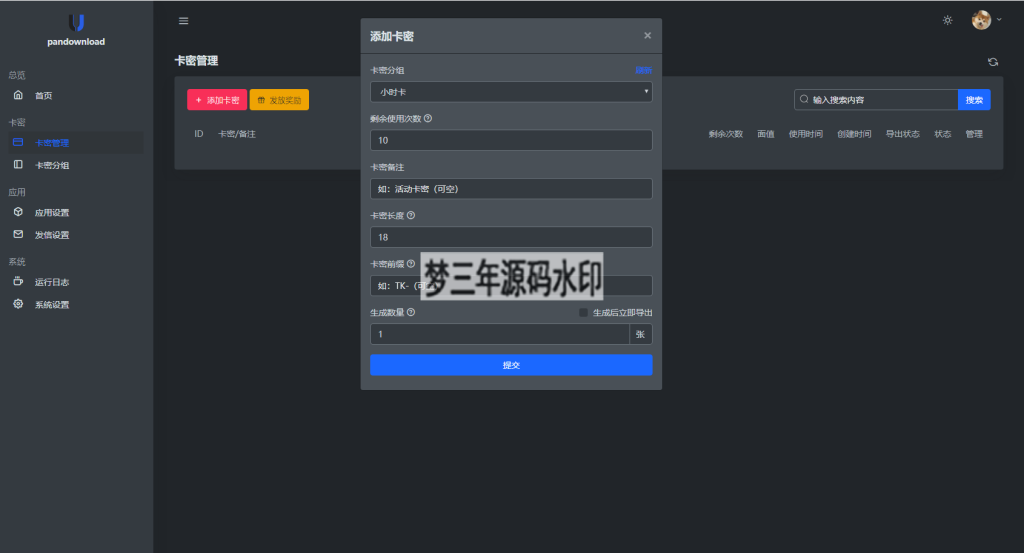Click the help icon beside 剩余使用次数

(428, 118)
